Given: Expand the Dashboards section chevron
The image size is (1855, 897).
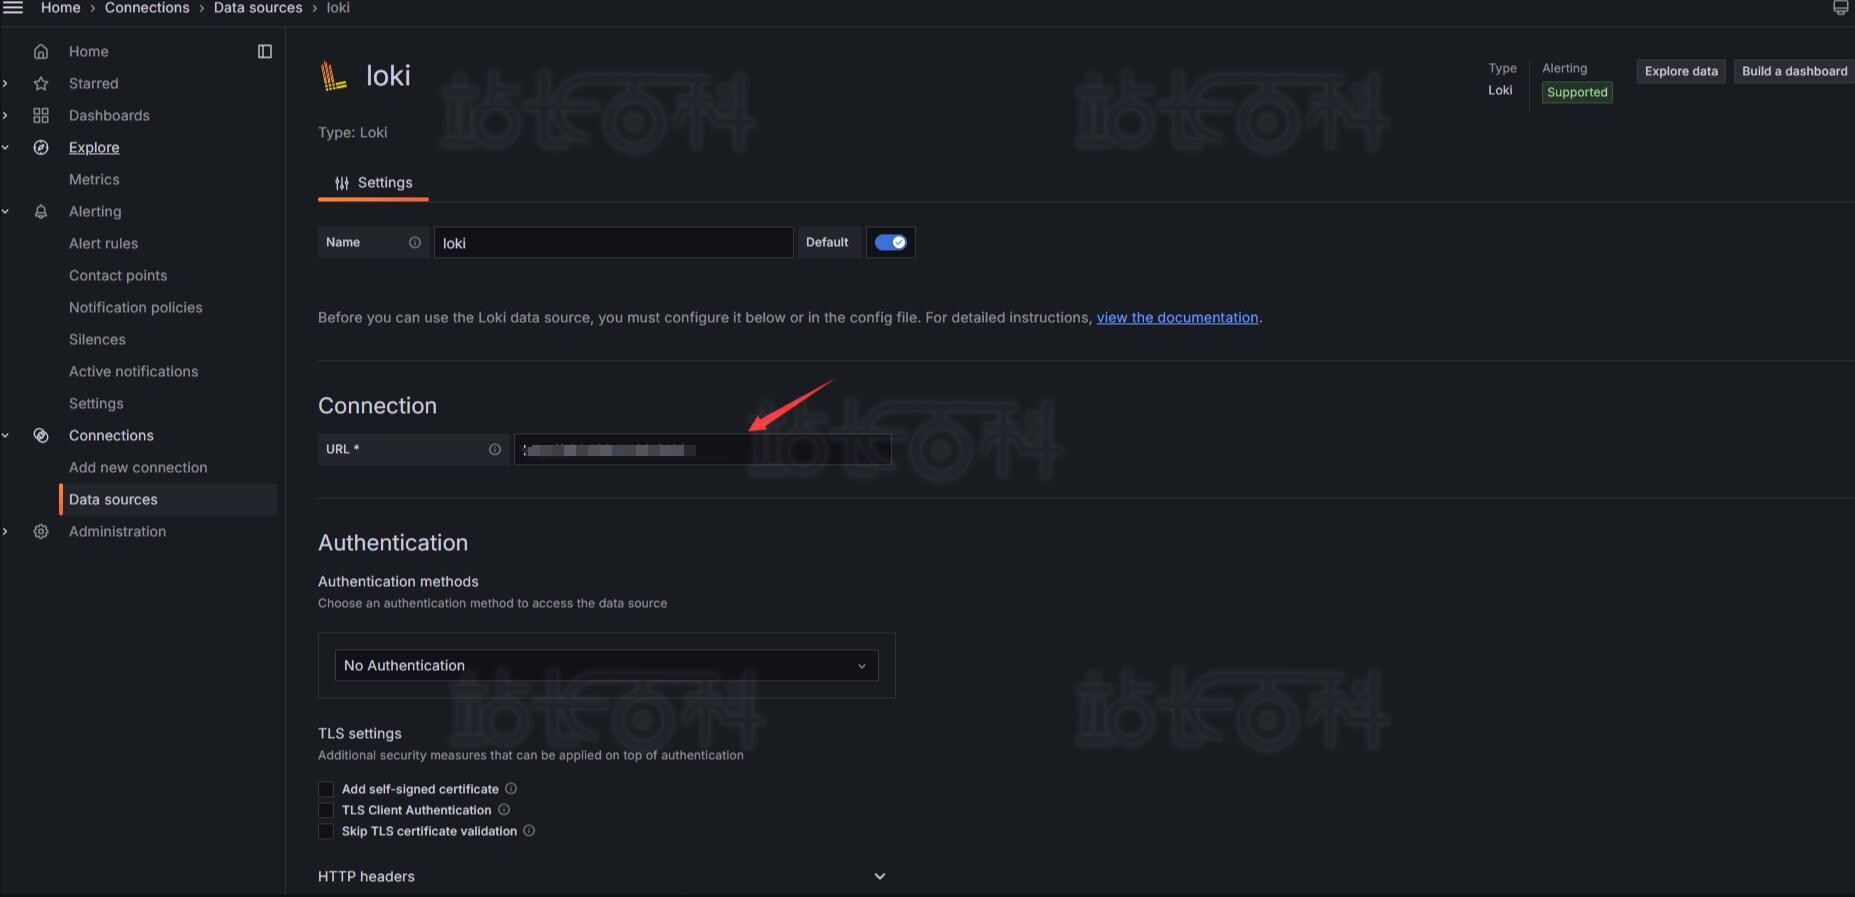Looking at the screenshot, I should coord(6,115).
